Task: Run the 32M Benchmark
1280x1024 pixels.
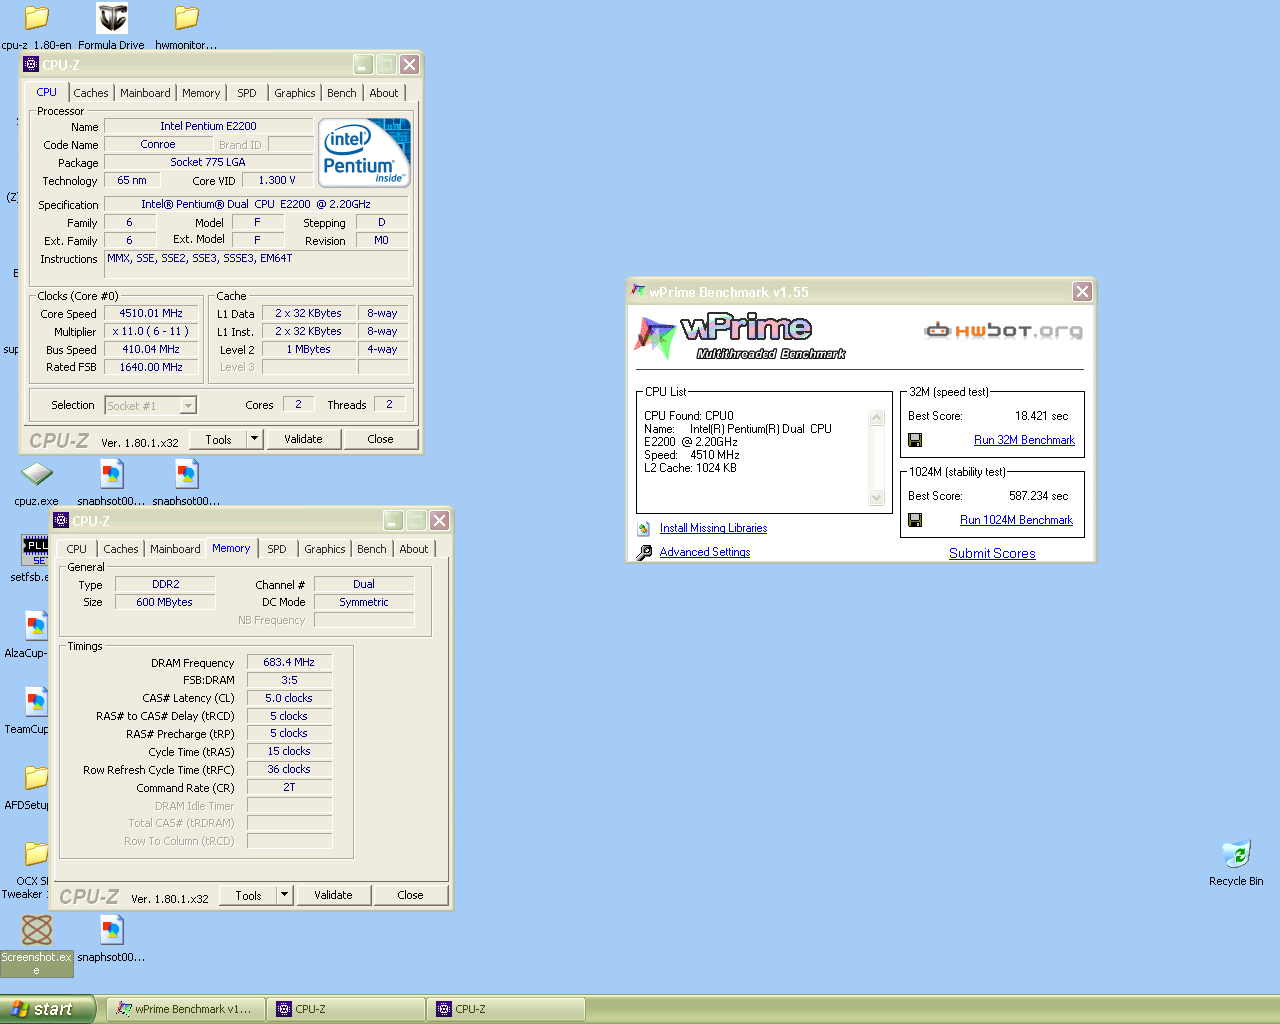Action: [x=1024, y=440]
